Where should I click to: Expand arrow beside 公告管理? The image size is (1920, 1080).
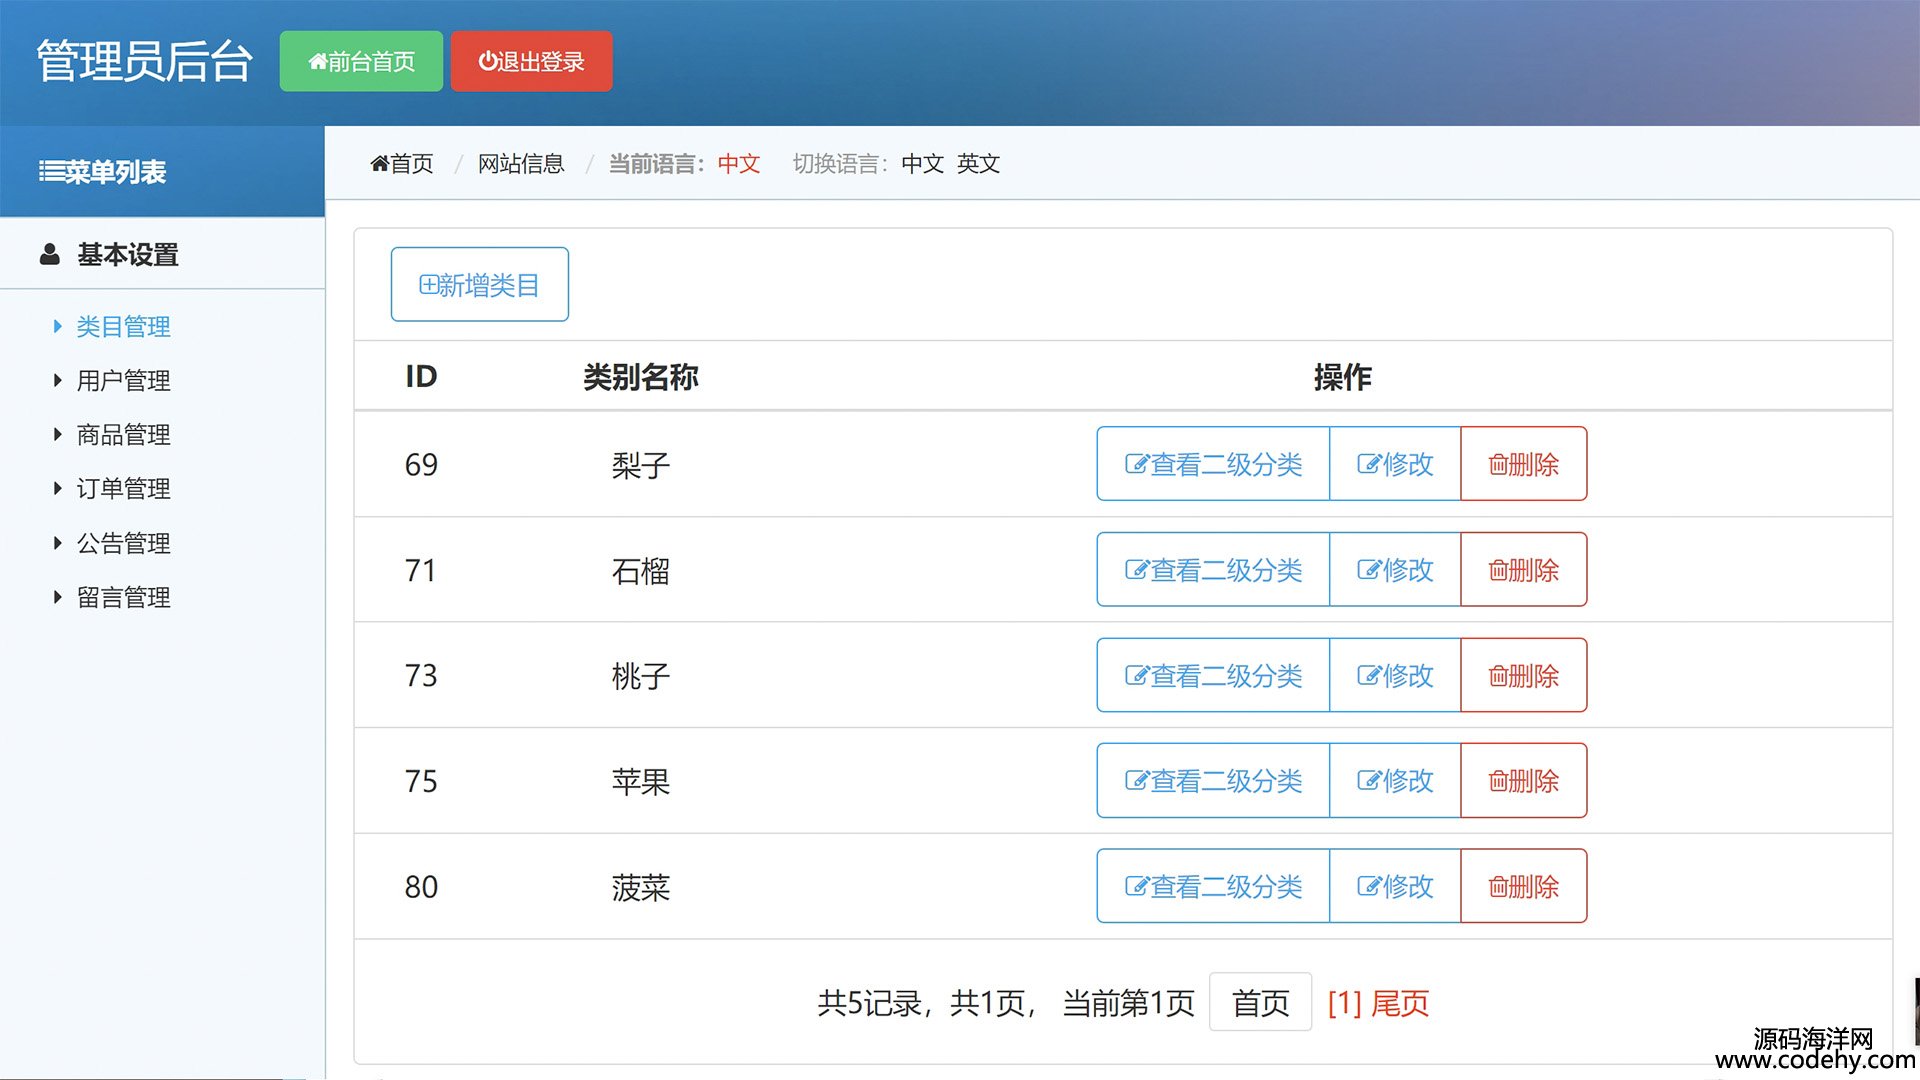[57, 543]
